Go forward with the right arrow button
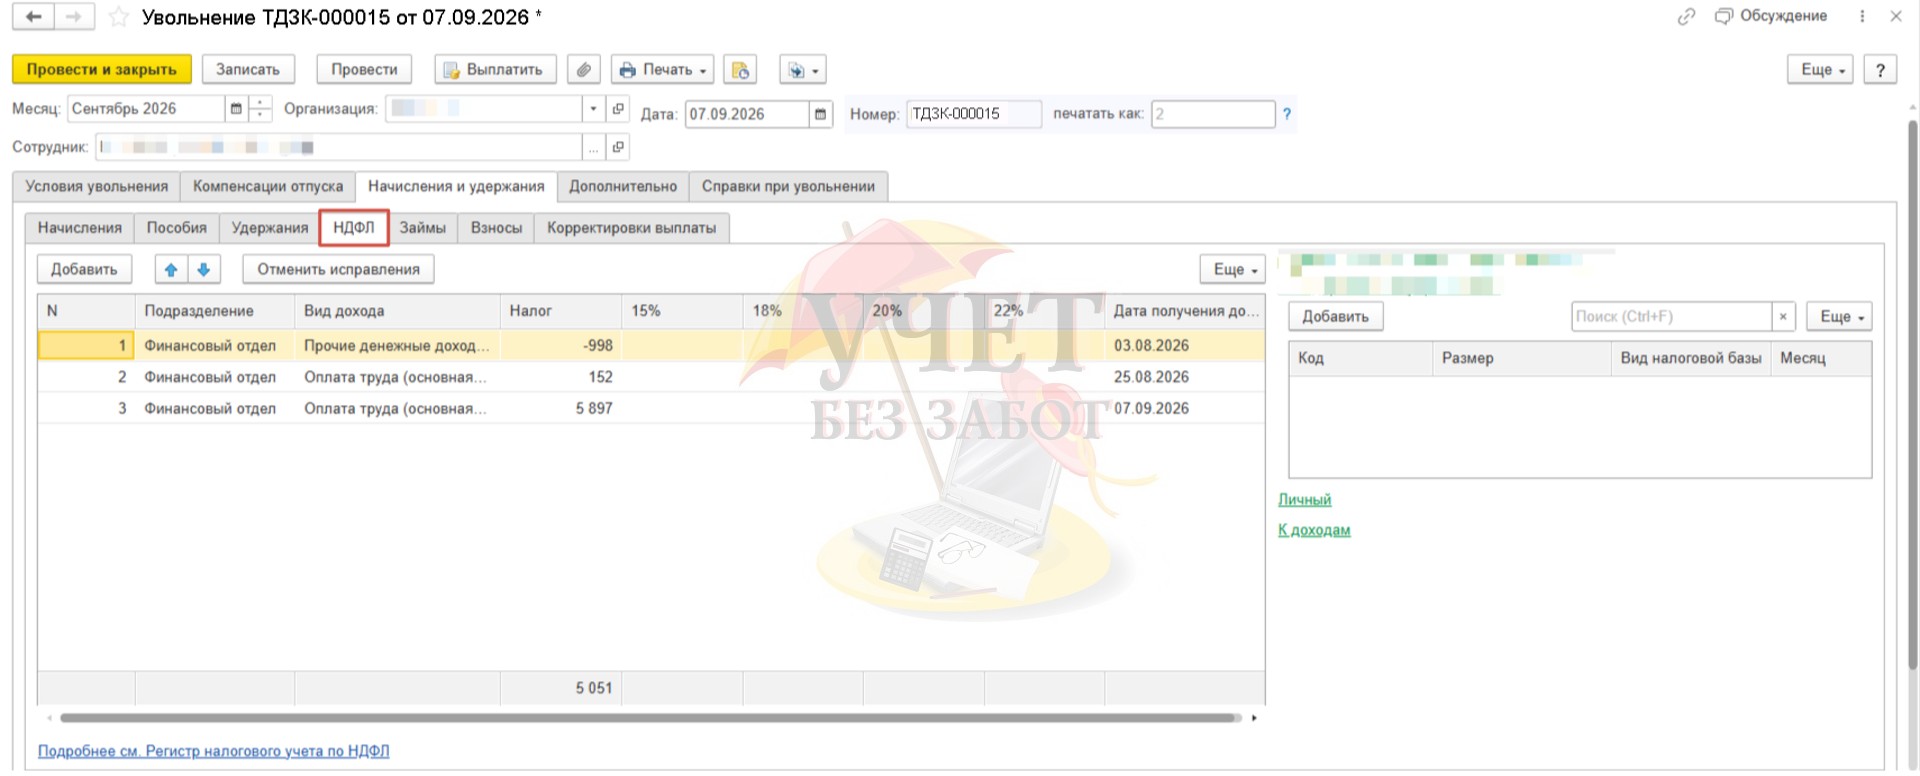1920x776 pixels. pyautogui.click(x=74, y=17)
